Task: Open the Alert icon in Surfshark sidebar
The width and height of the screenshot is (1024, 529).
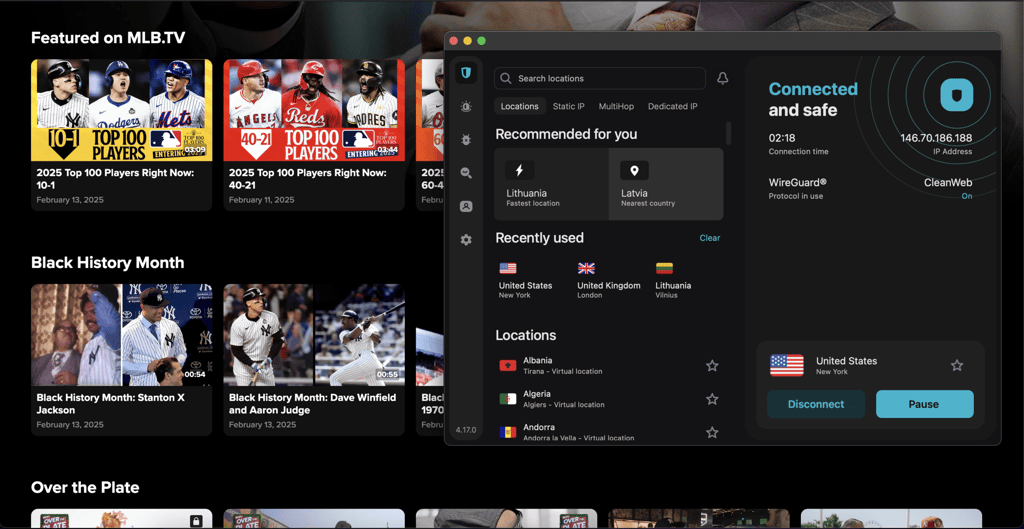Action: [x=466, y=106]
